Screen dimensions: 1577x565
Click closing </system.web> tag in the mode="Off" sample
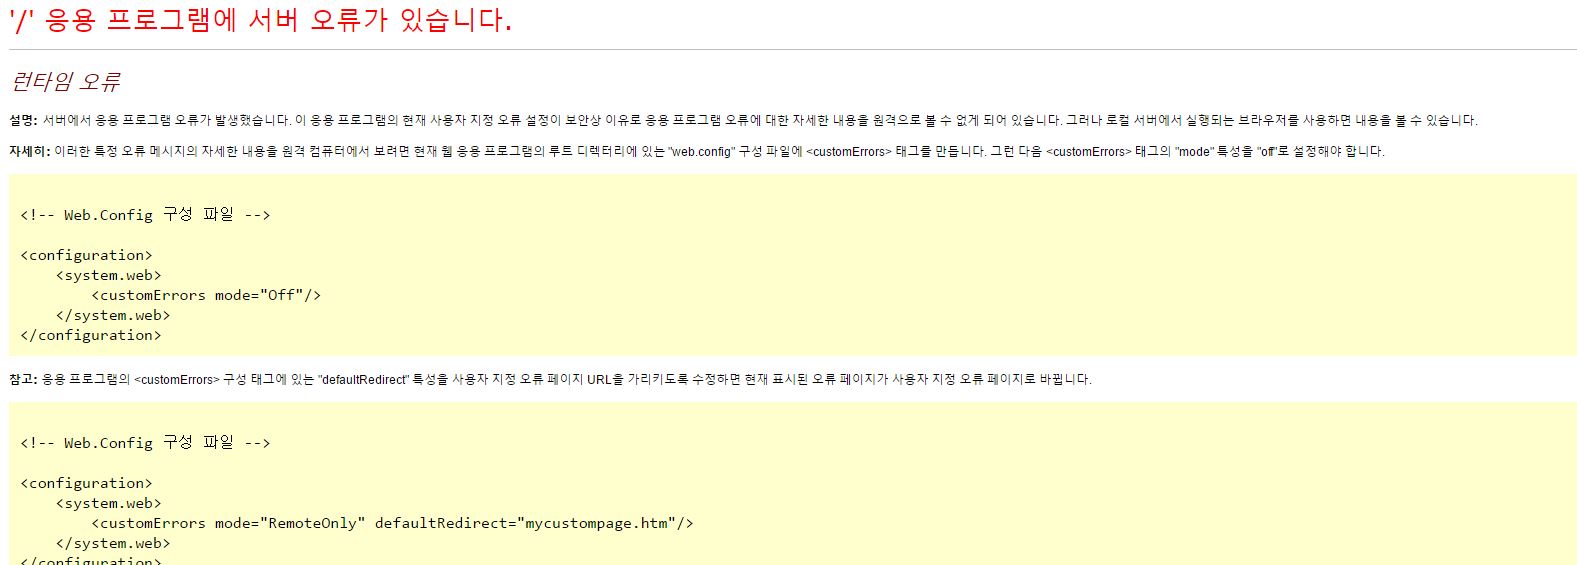coord(113,315)
